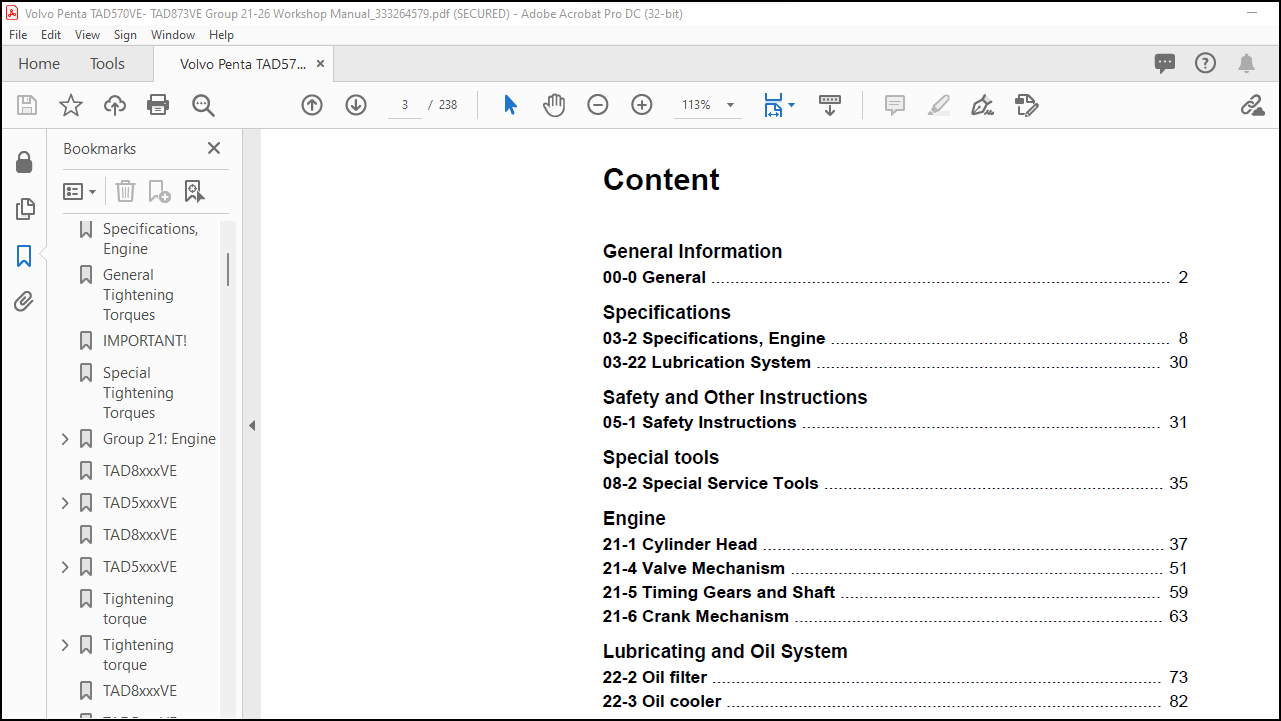Toggle the Bookmarks sidebar icon
This screenshot has width=1281, height=721.
[x=25, y=256]
